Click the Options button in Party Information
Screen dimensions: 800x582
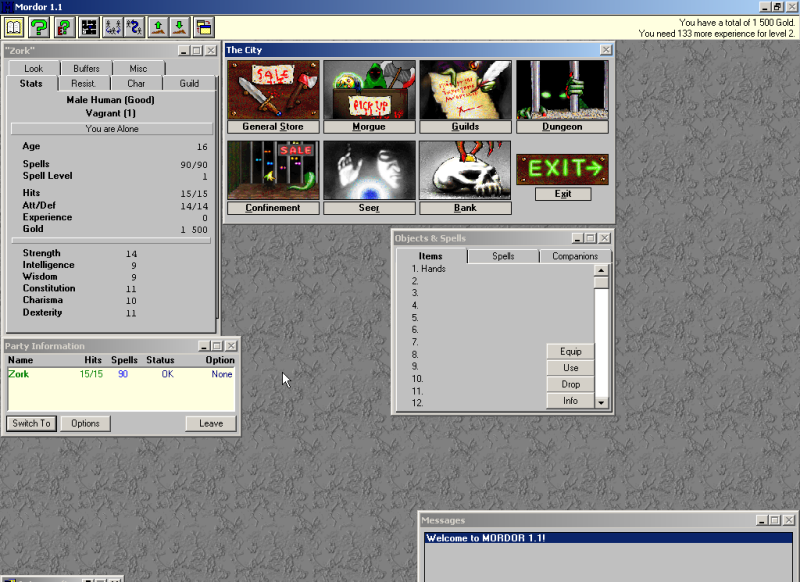85,423
